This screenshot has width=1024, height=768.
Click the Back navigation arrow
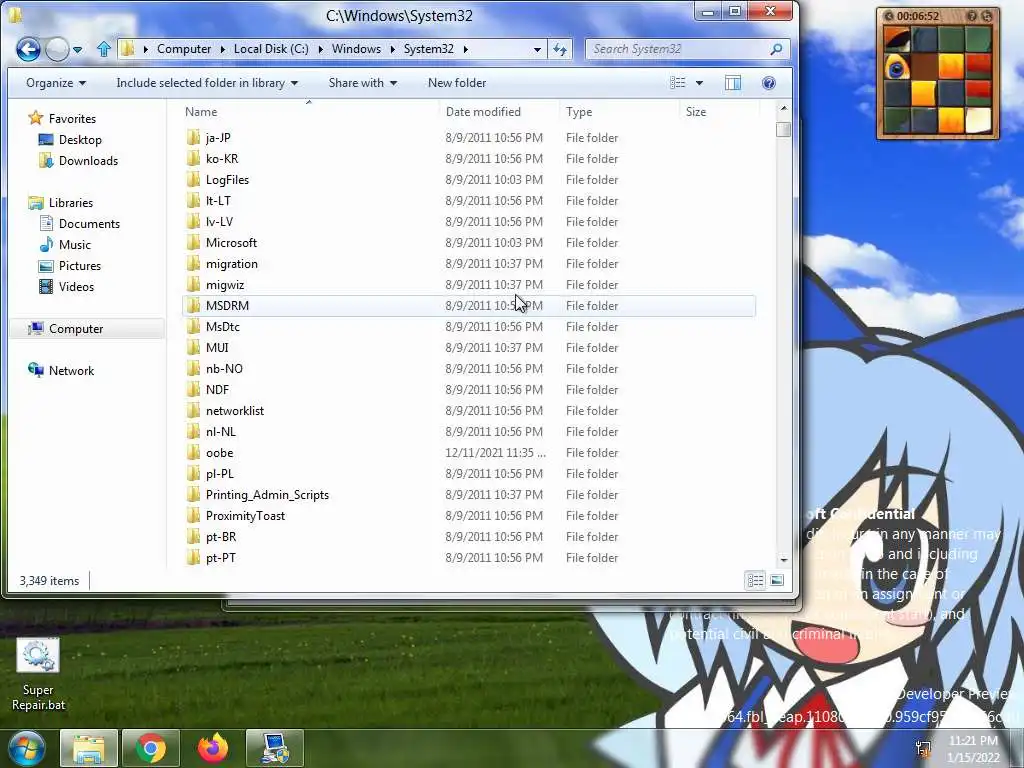[28, 49]
